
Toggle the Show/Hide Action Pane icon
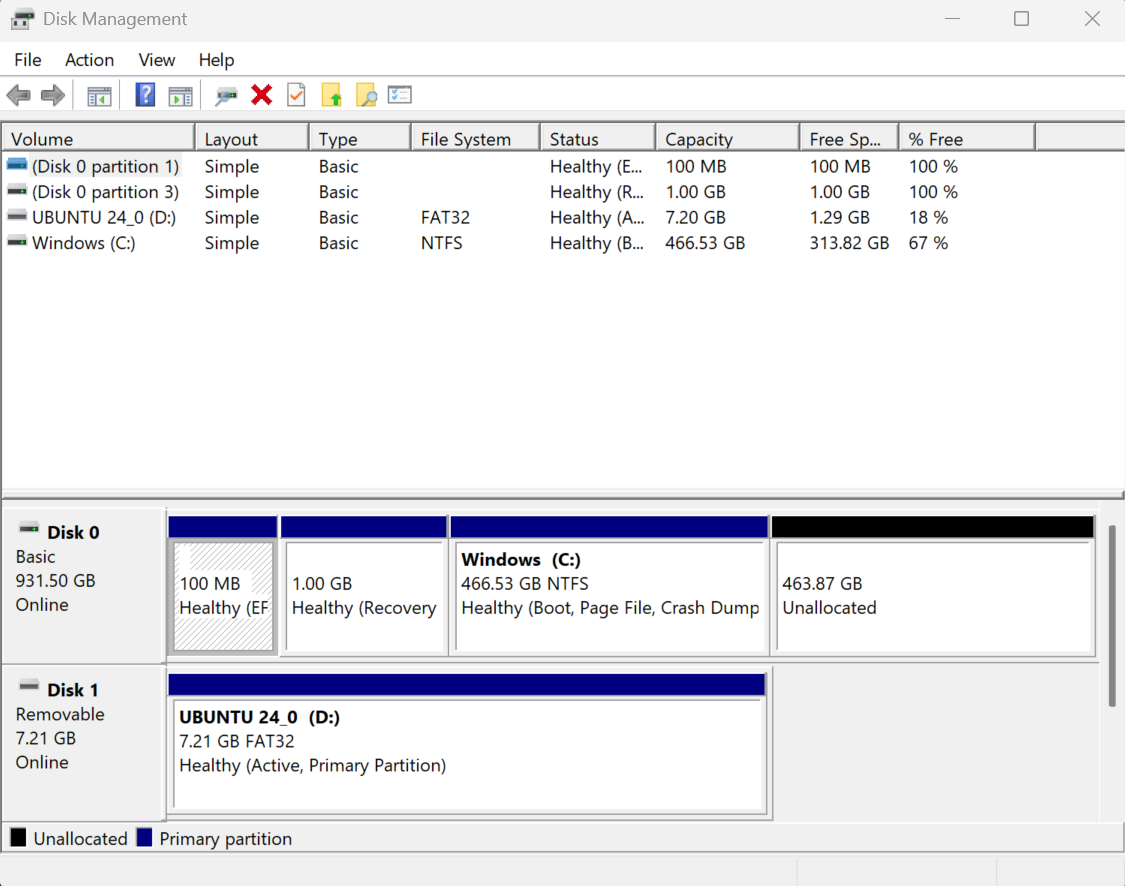[x=181, y=94]
